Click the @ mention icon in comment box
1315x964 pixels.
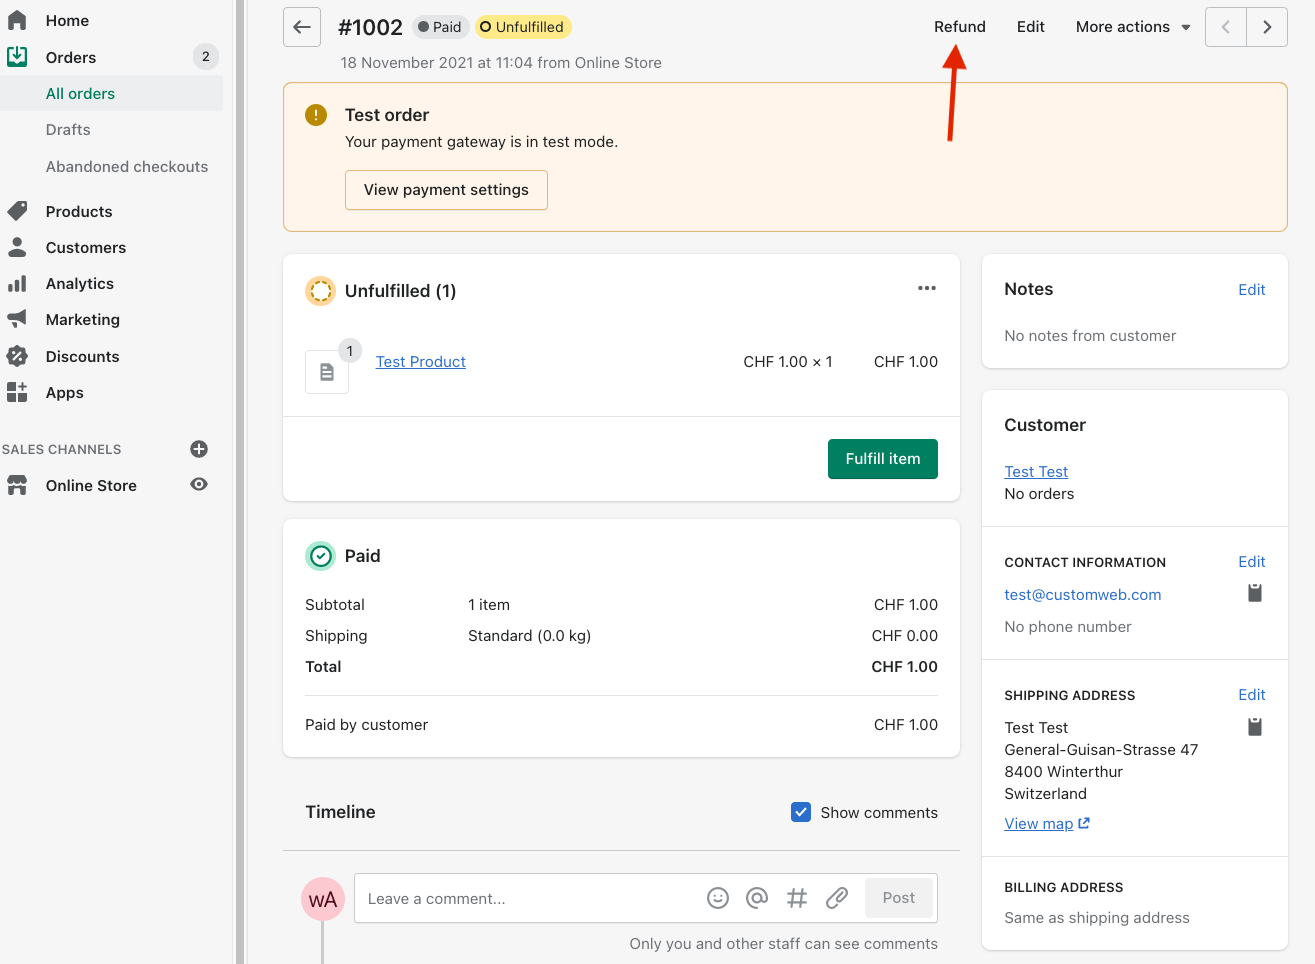[757, 898]
